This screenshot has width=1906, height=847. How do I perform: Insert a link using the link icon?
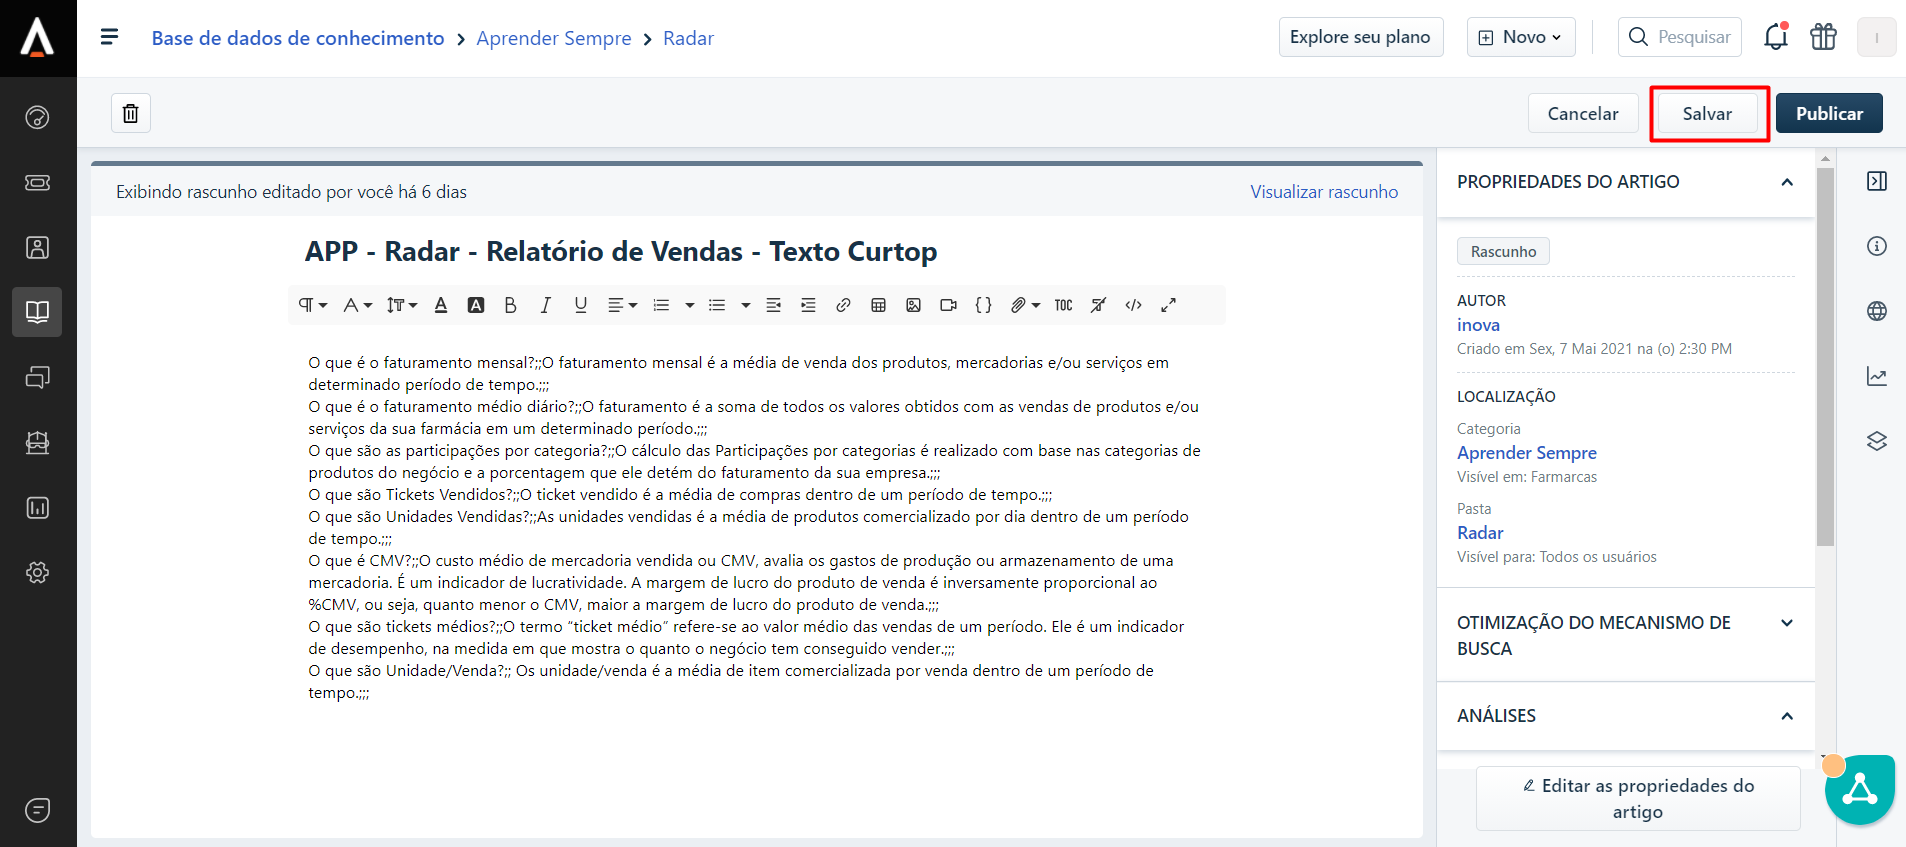pyautogui.click(x=843, y=306)
